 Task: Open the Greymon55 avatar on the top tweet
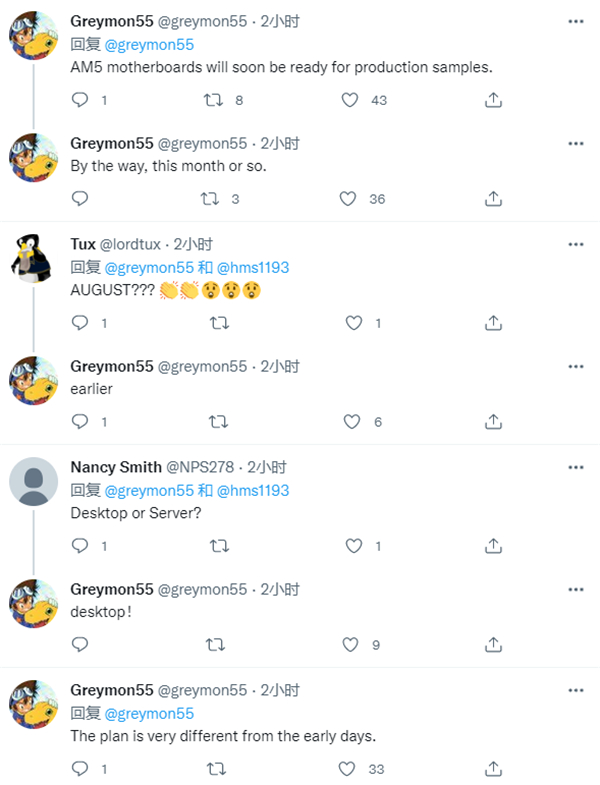point(33,35)
